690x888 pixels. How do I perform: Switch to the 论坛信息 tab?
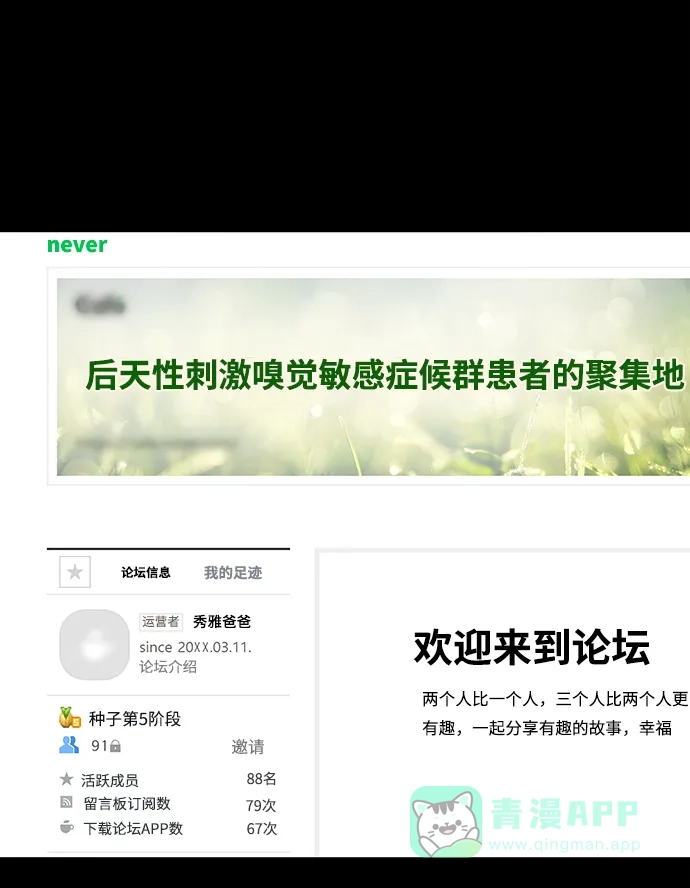(146, 573)
